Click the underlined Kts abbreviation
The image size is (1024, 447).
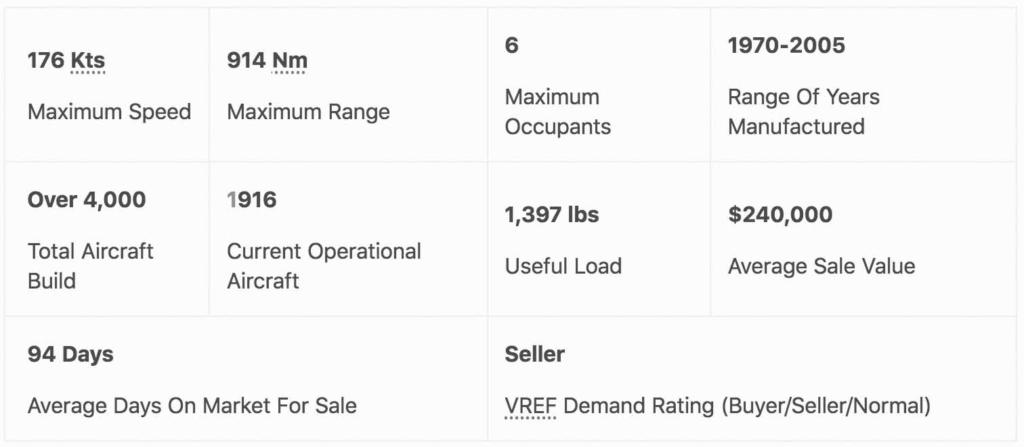click(x=88, y=61)
